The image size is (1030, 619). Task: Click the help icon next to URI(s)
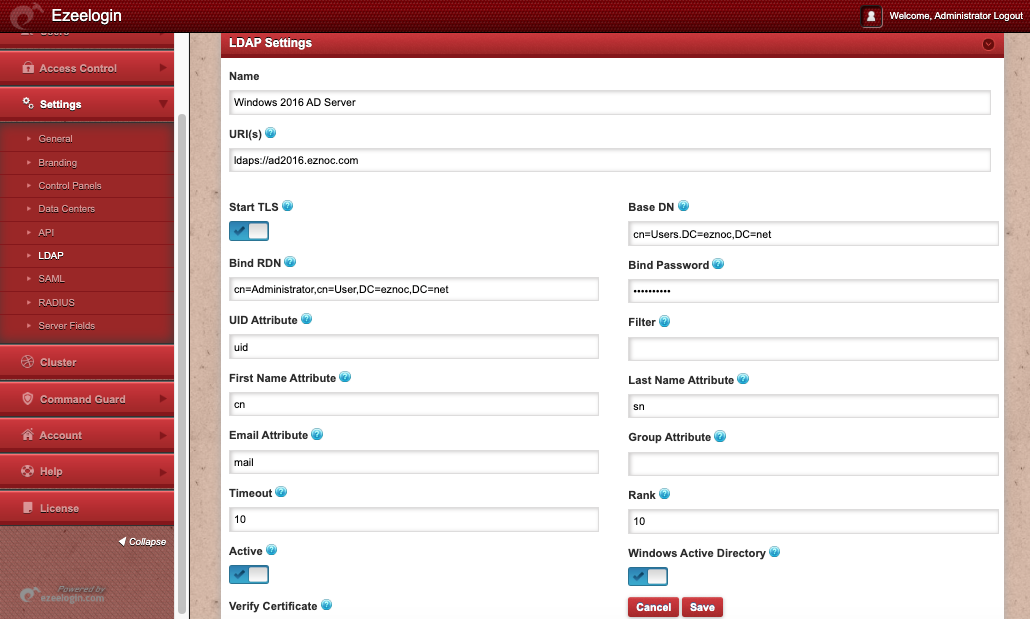click(270, 133)
